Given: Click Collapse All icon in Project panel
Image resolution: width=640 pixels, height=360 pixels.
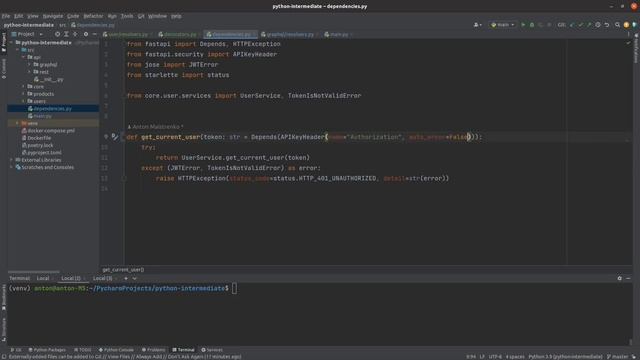Looking at the screenshot, I should pos(75,34).
